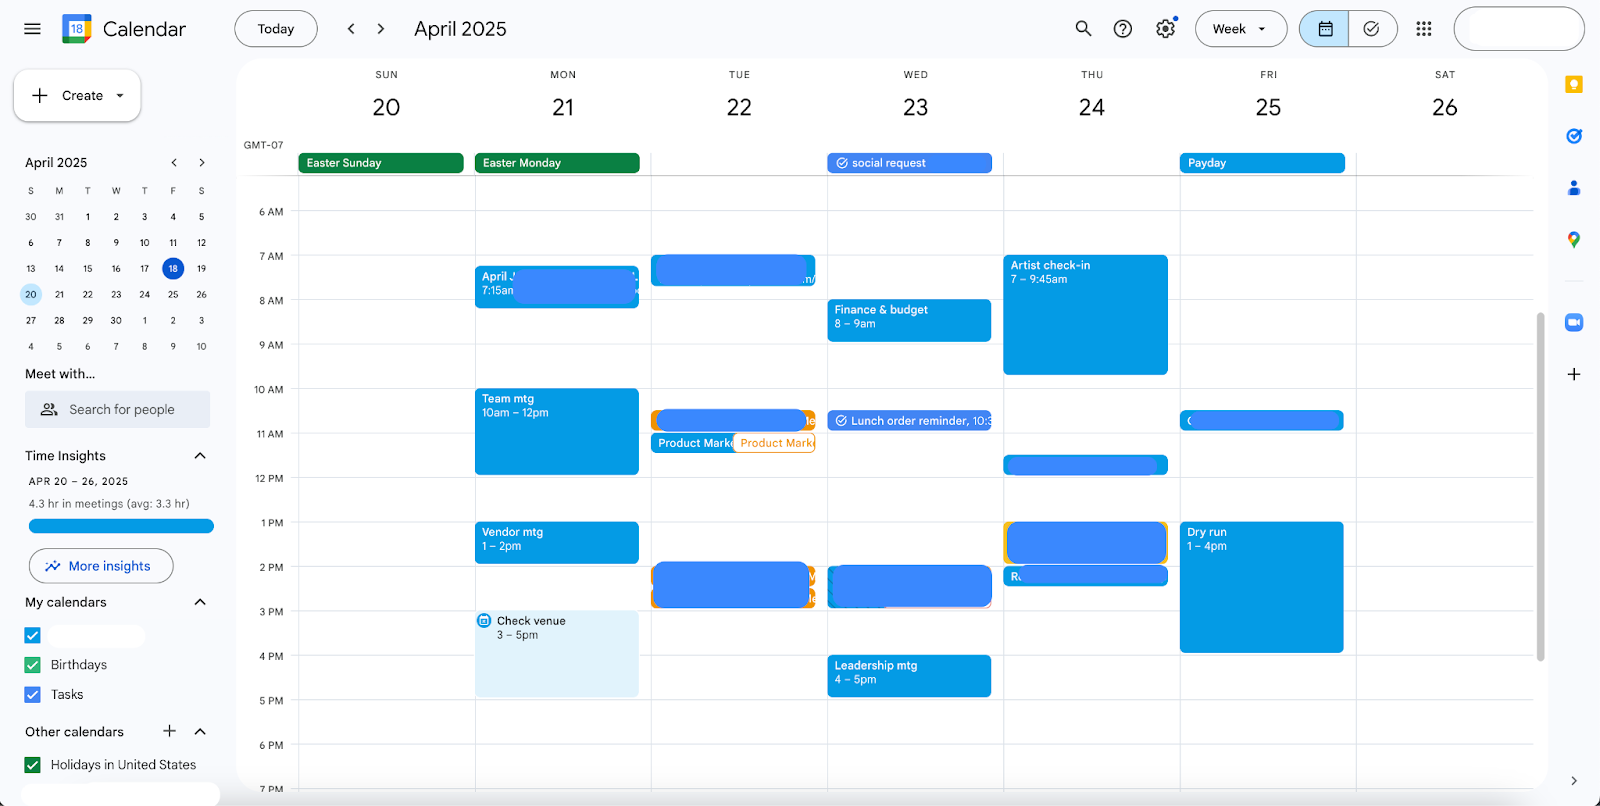The width and height of the screenshot is (1600, 806).
Task: Click the Search for people field
Action: coord(117,409)
